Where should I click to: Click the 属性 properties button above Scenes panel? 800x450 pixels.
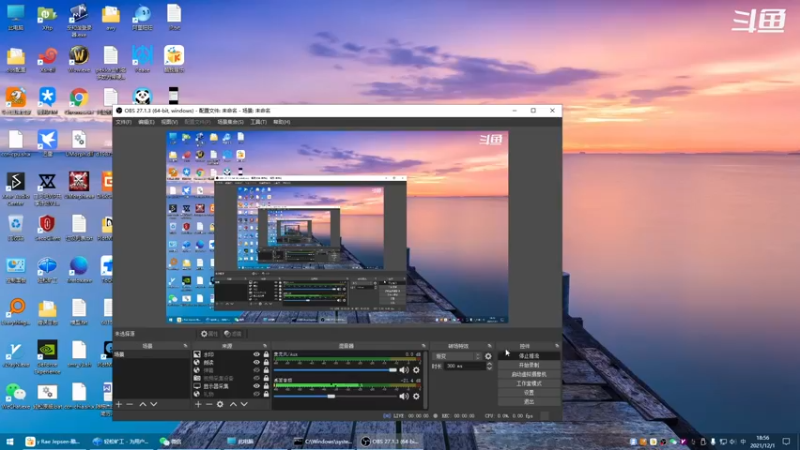209,334
